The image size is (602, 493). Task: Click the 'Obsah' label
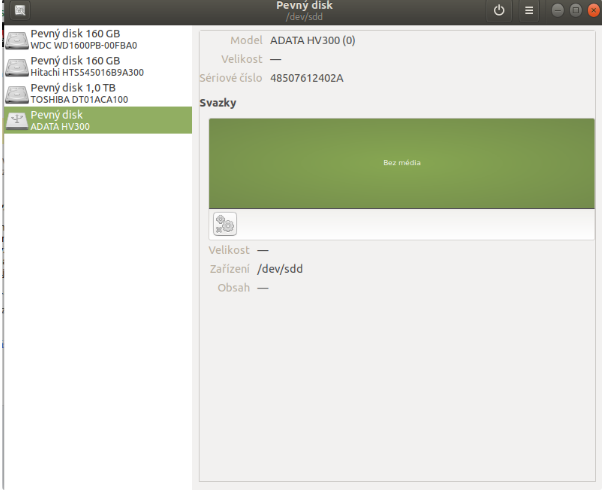pyautogui.click(x=233, y=288)
